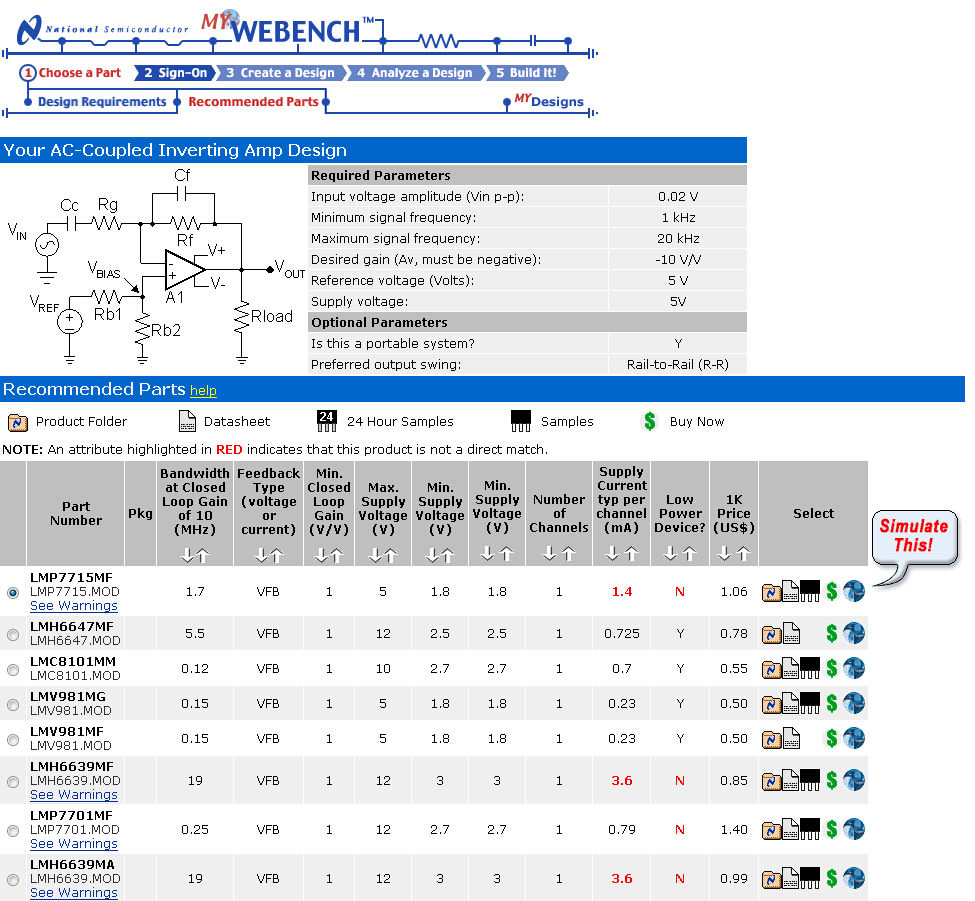Buy LMH6639MF via dollar icon
The image size is (975, 901).
point(832,780)
